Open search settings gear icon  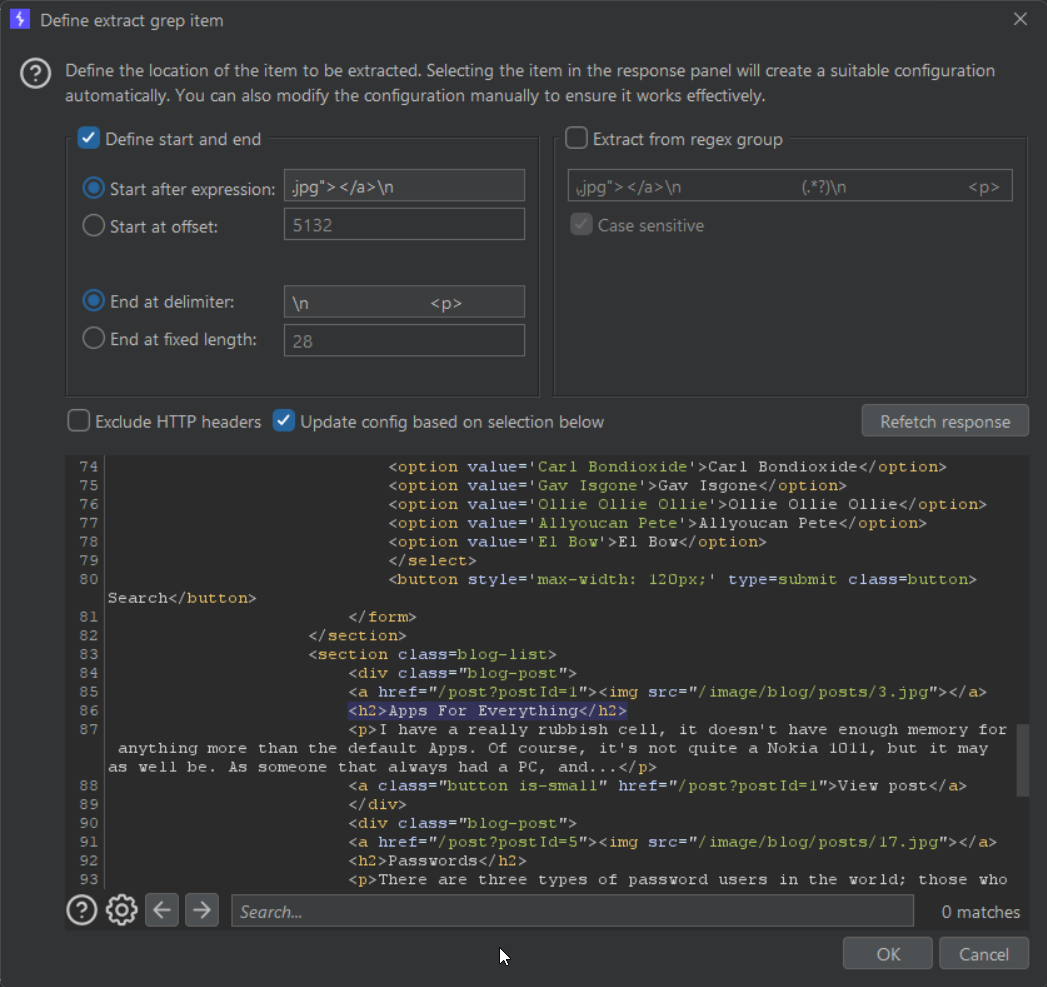(122, 910)
